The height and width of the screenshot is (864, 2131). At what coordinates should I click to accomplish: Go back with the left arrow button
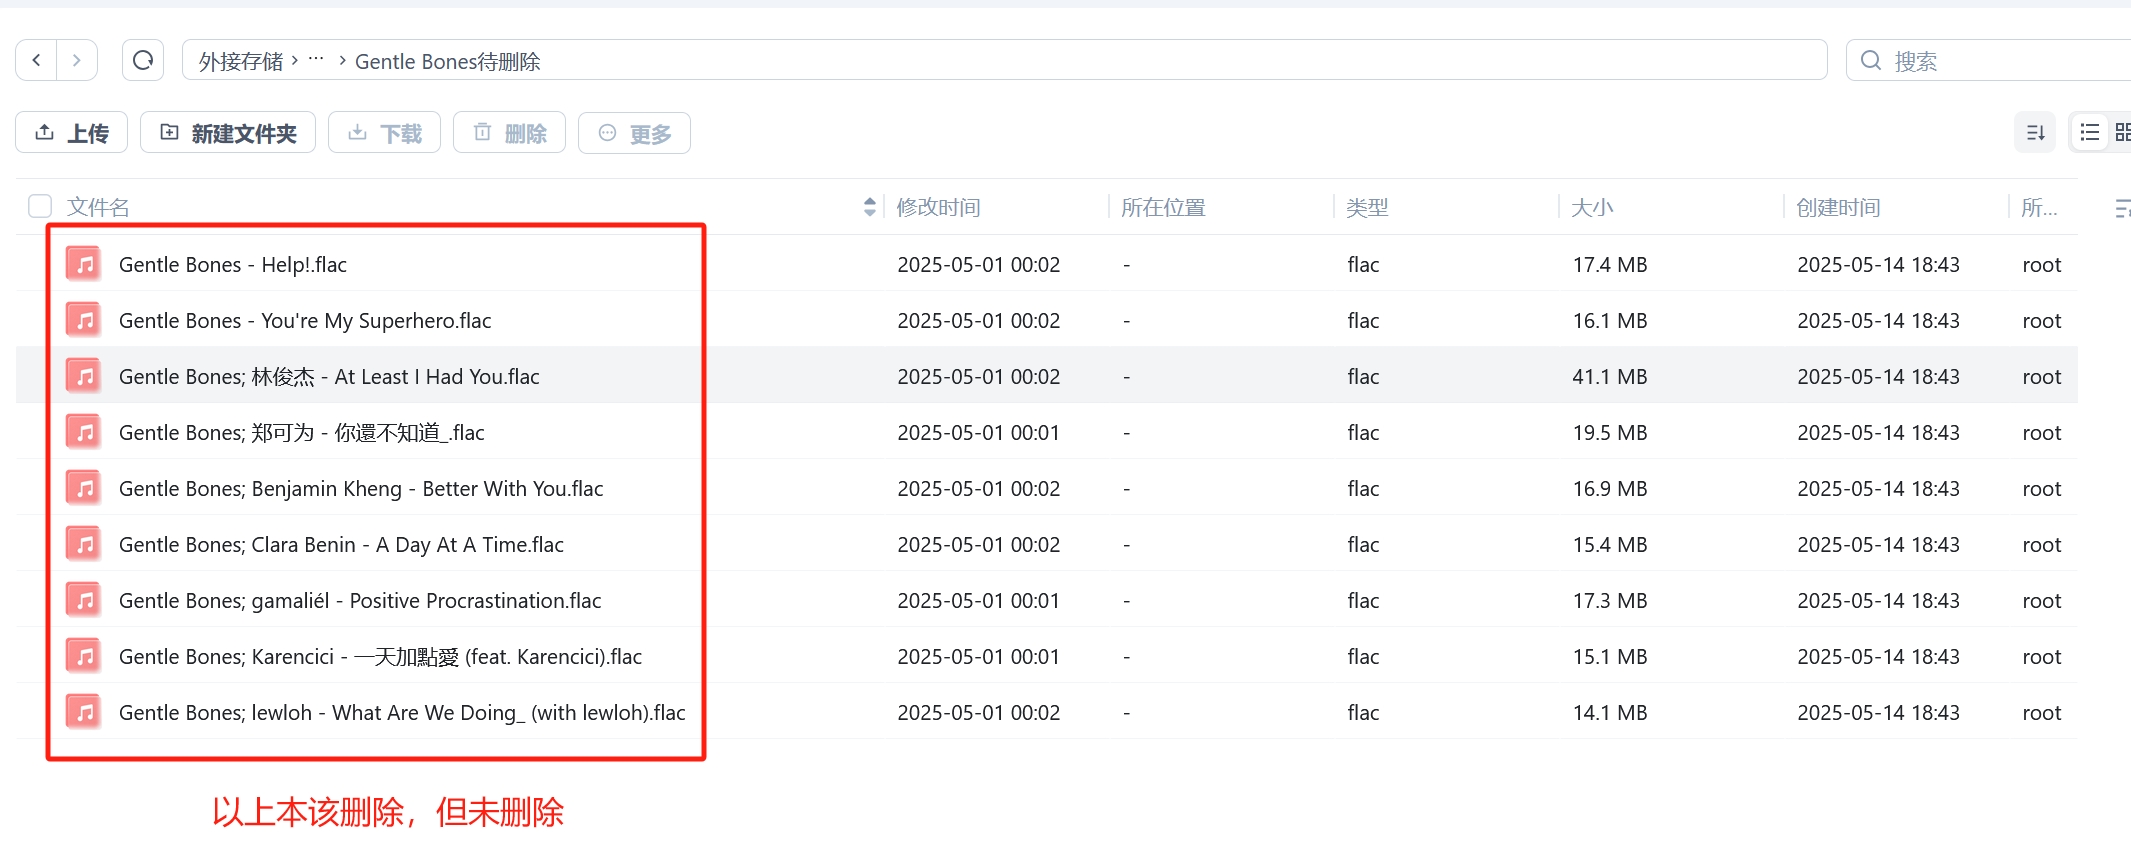[x=37, y=60]
